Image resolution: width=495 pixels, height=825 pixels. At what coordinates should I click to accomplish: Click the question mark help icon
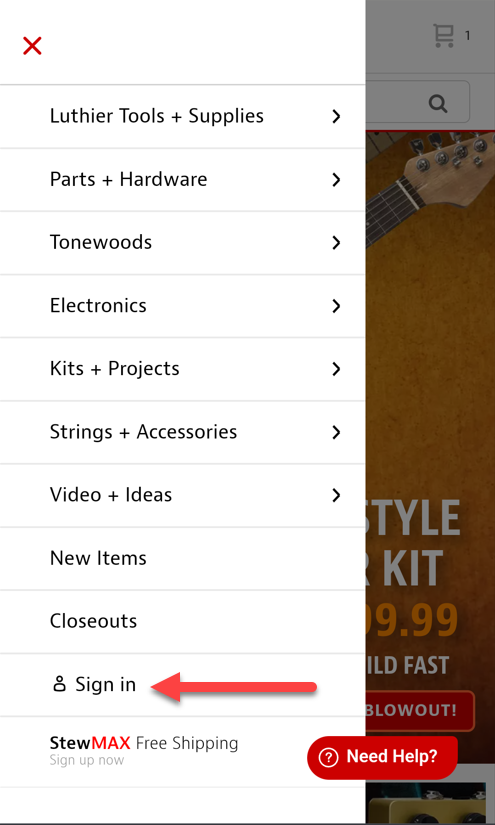pos(328,758)
